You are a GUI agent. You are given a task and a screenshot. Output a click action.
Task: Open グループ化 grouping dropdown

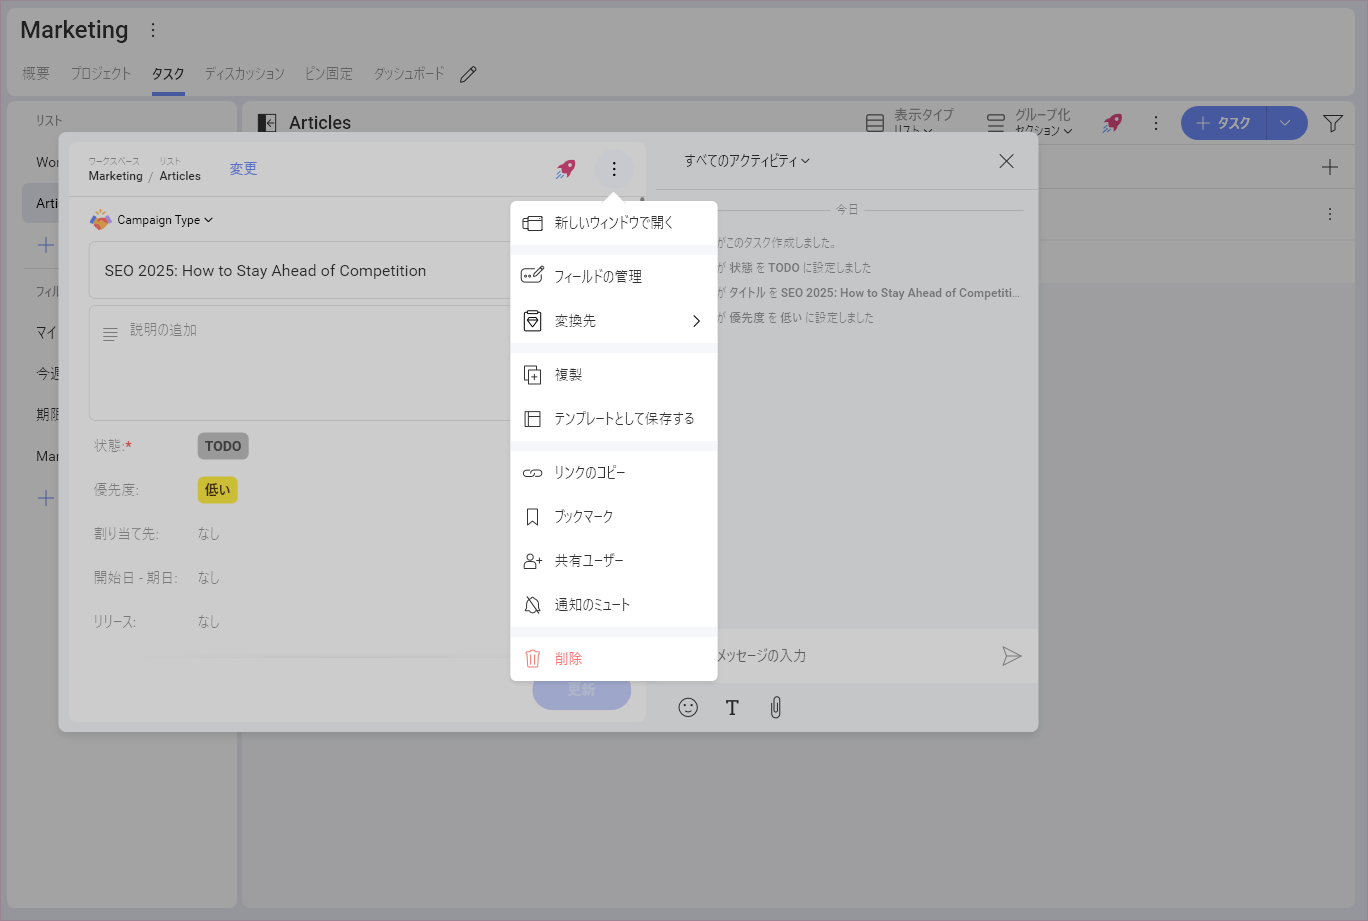point(1029,123)
